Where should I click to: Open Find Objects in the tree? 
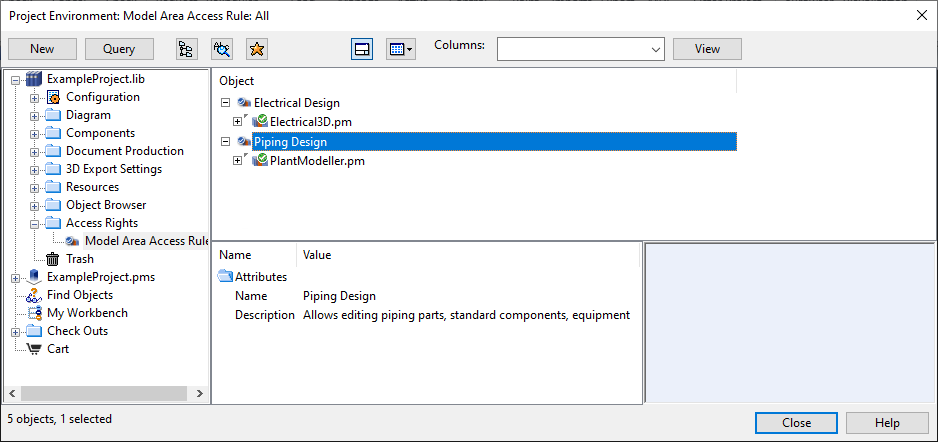(79, 295)
